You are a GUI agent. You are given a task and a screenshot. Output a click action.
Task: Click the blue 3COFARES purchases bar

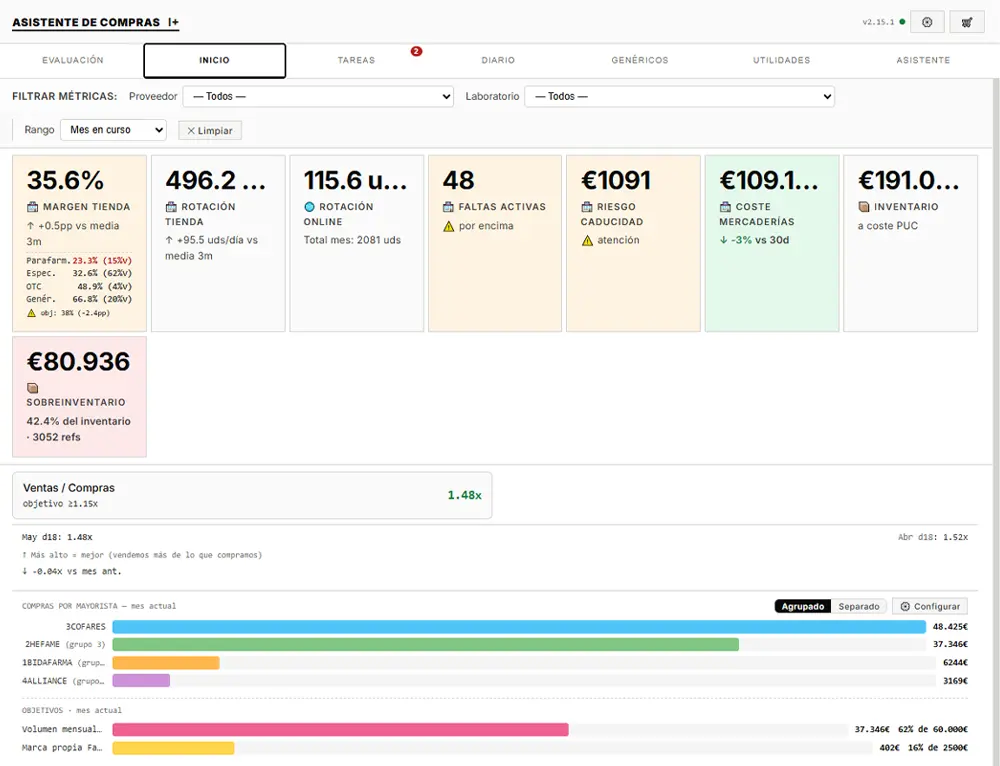pos(519,626)
